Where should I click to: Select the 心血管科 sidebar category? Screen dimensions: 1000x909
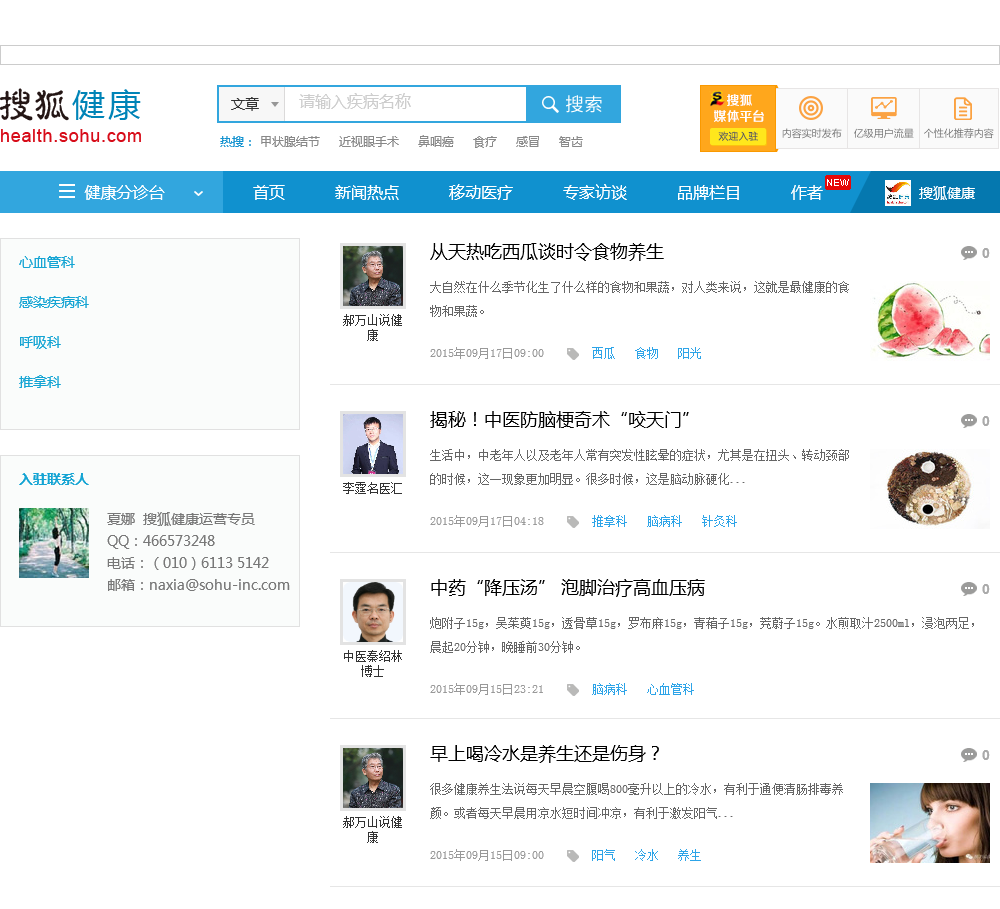click(x=47, y=262)
